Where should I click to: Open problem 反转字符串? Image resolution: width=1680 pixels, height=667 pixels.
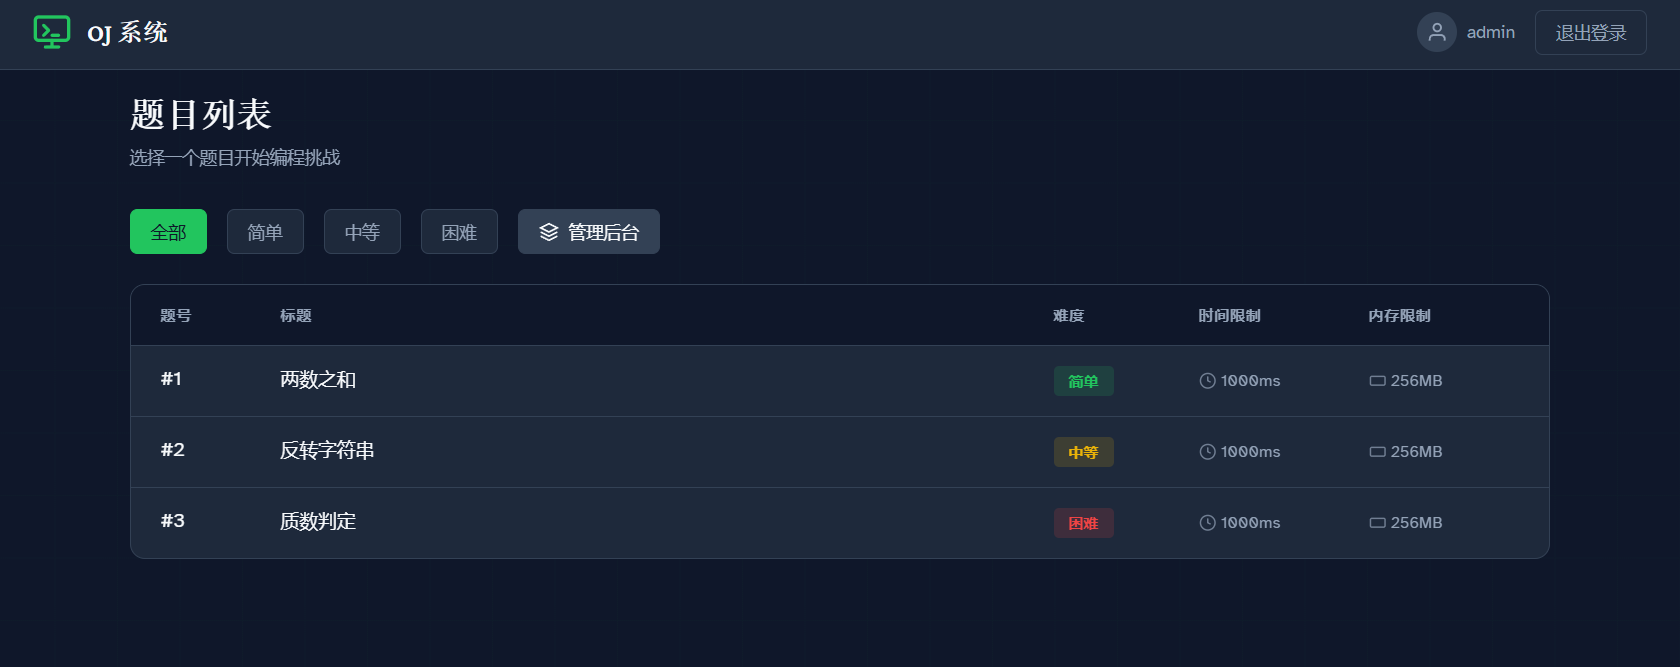[x=327, y=451]
